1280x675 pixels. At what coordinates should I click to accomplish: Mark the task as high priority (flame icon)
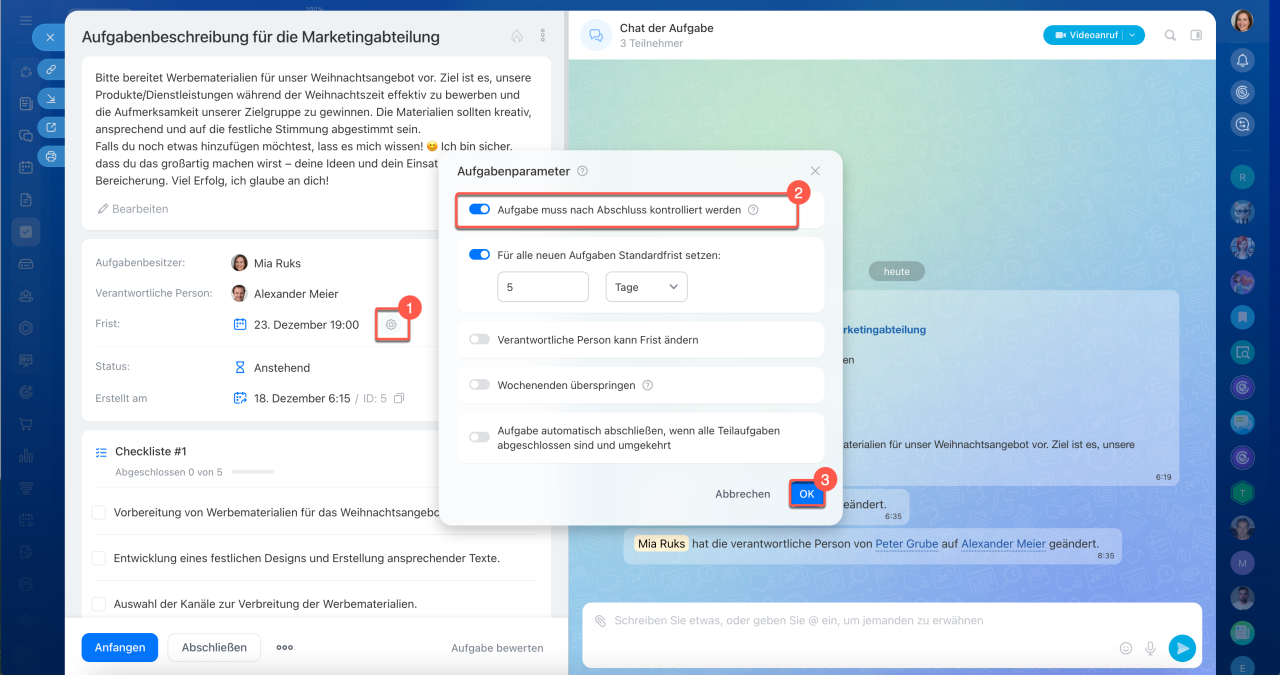click(x=517, y=36)
